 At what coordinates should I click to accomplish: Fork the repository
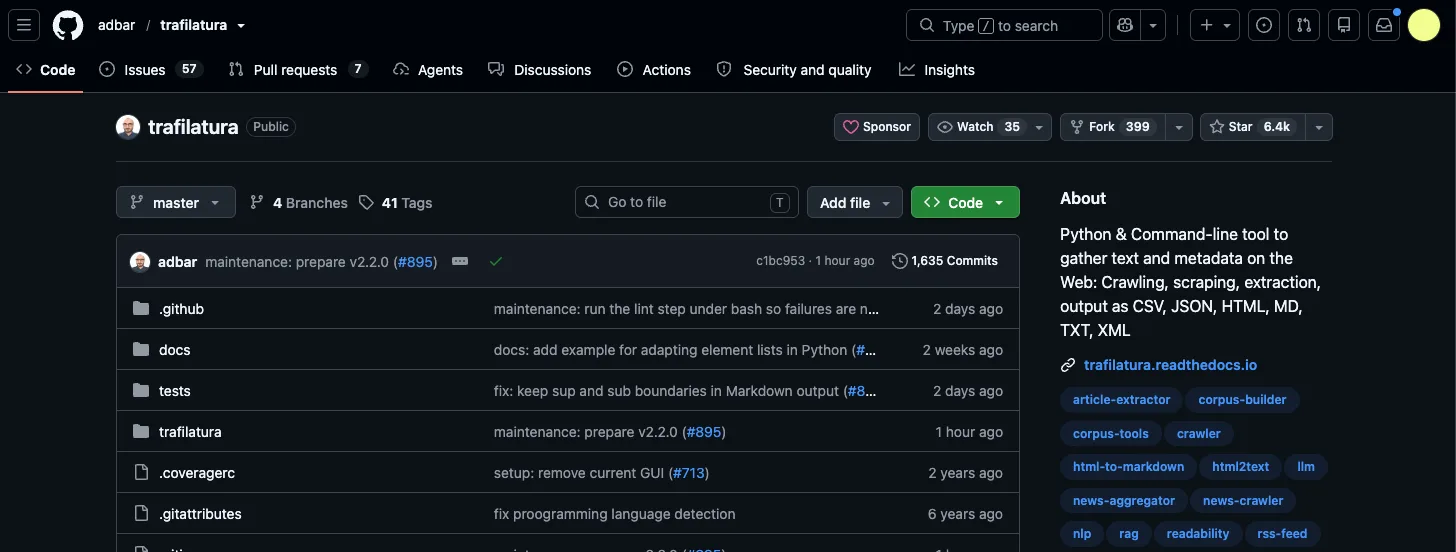pyautogui.click(x=1114, y=127)
